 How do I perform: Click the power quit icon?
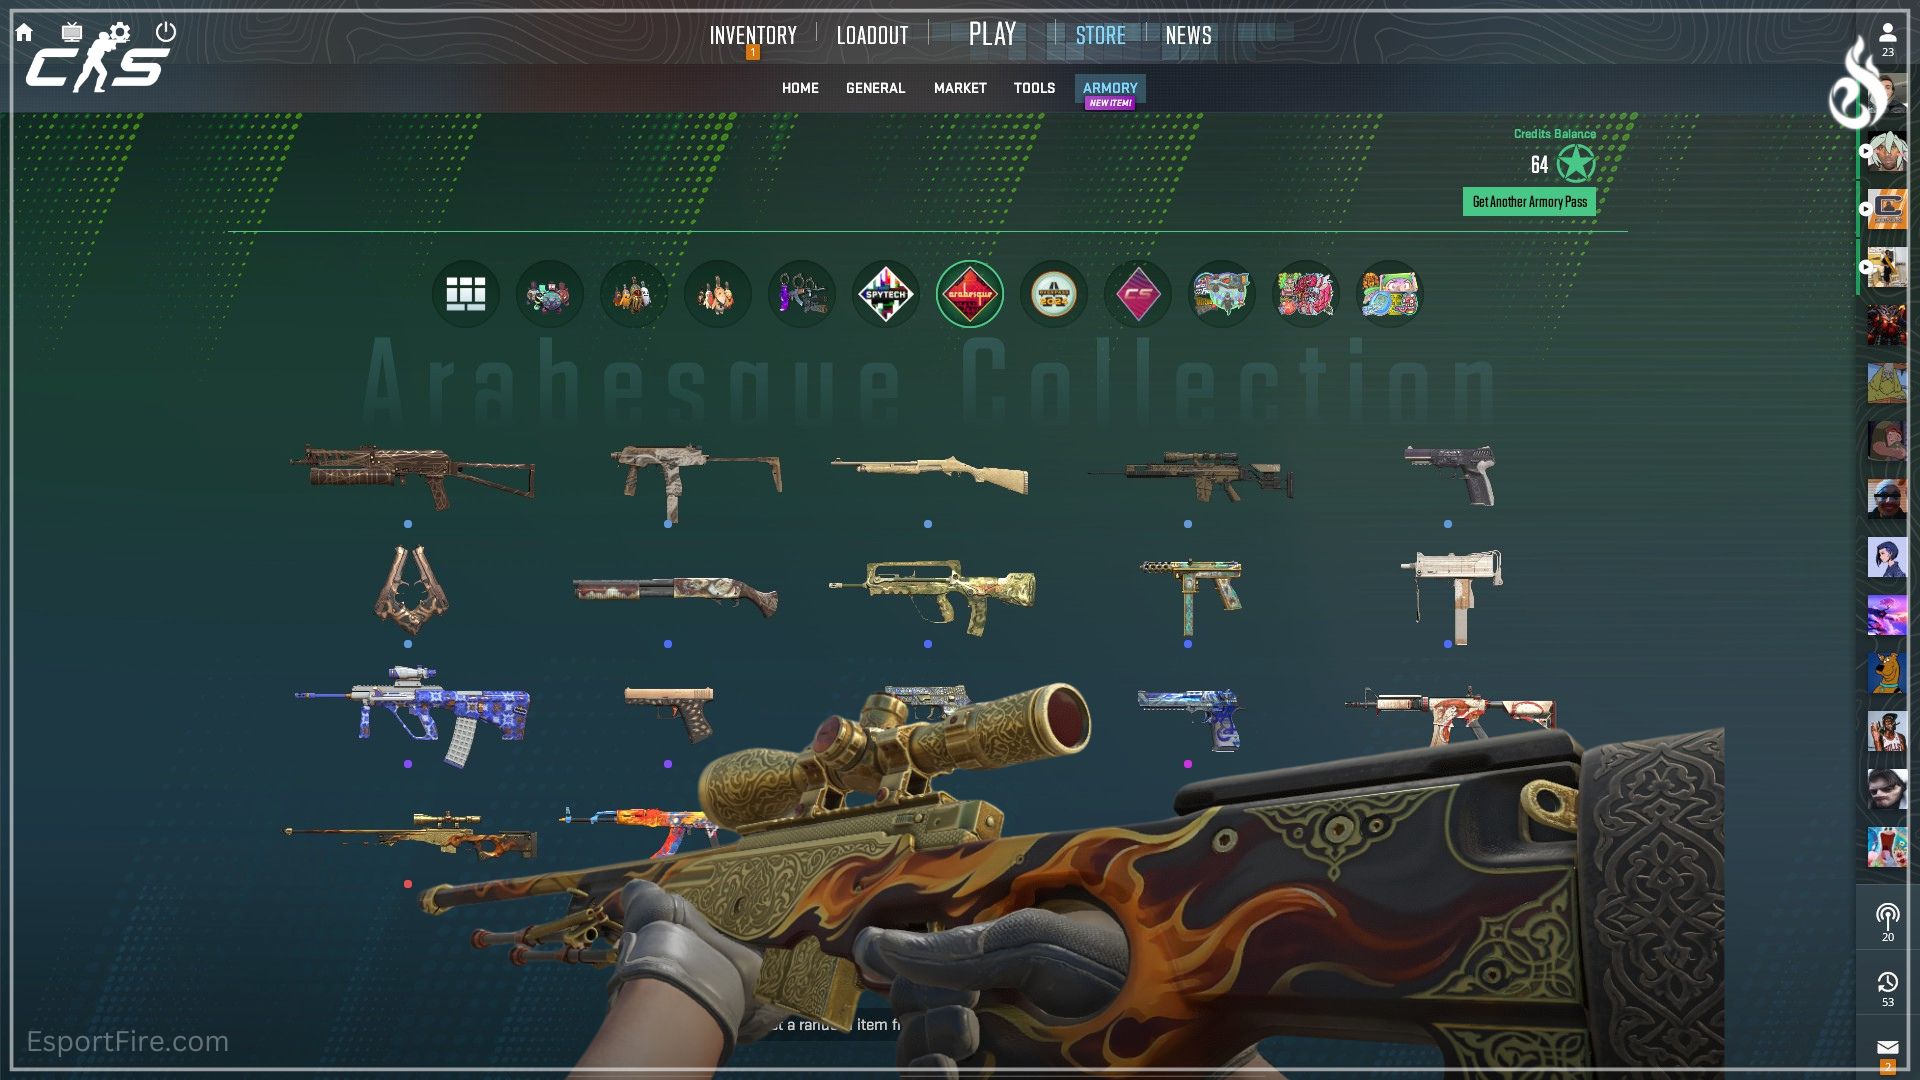pos(166,32)
